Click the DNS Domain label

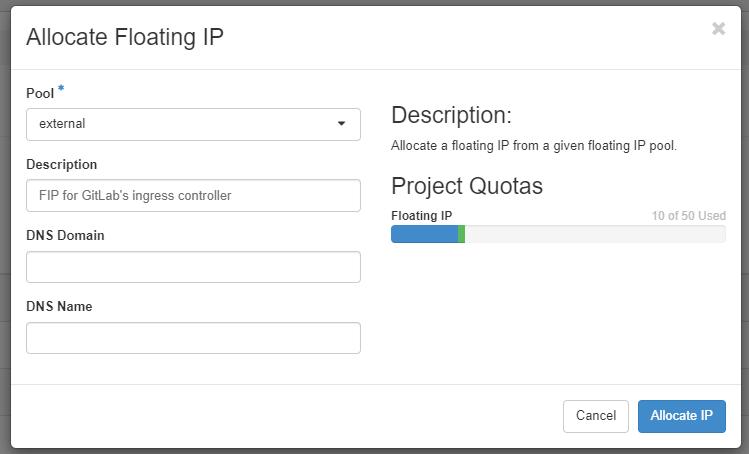pos(65,235)
